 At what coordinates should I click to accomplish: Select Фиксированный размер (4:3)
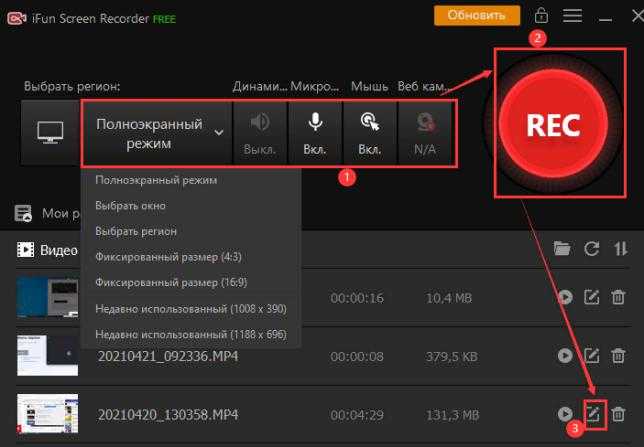pos(168,257)
